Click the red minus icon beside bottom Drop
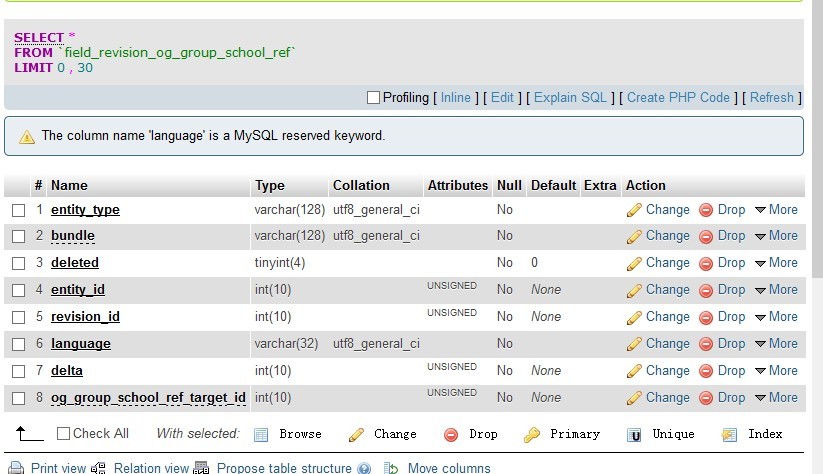Viewport: 823px width, 474px height. pyautogui.click(x=451, y=435)
